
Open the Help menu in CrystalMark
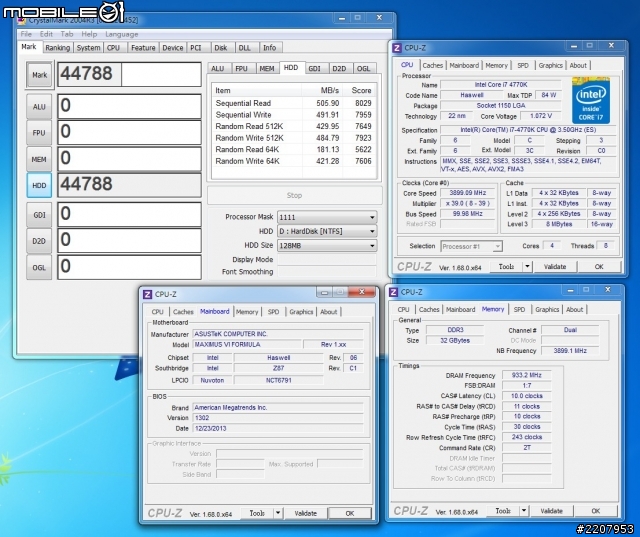point(89,34)
